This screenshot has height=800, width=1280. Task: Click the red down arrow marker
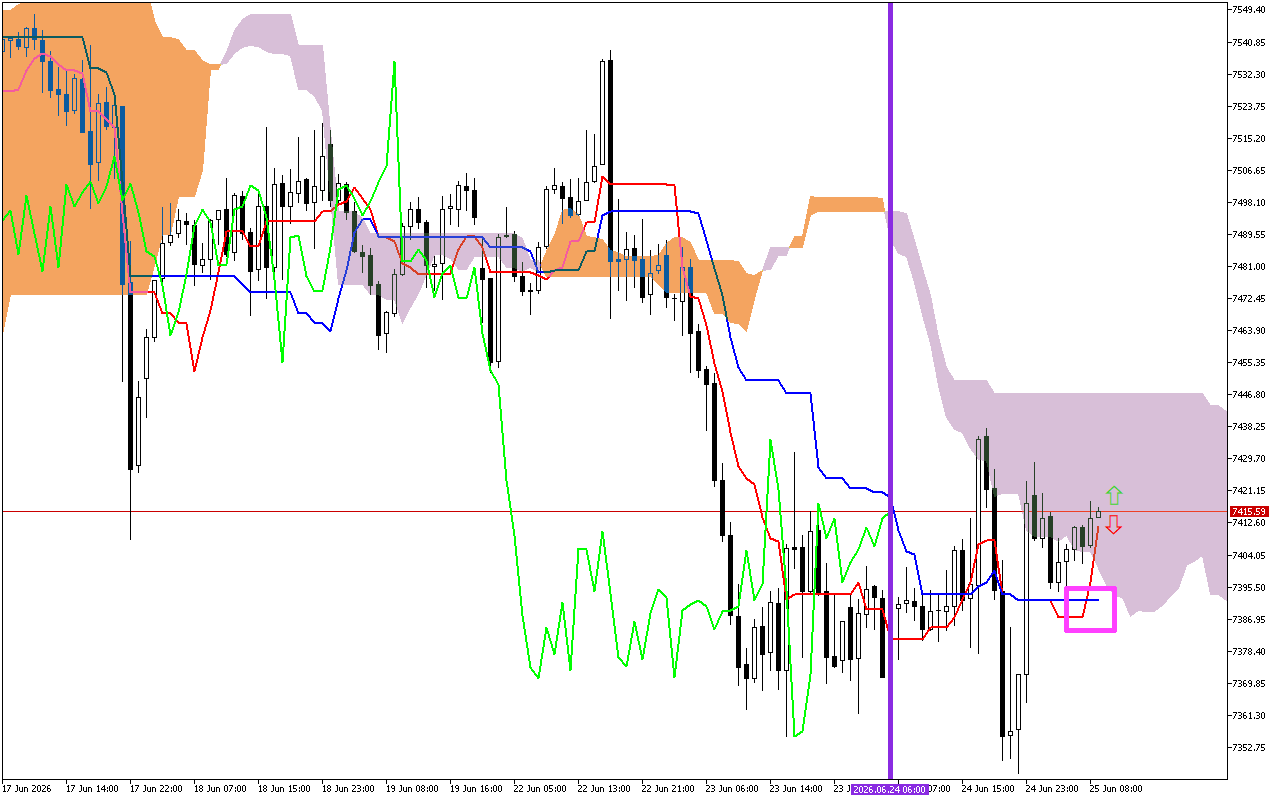click(1113, 525)
